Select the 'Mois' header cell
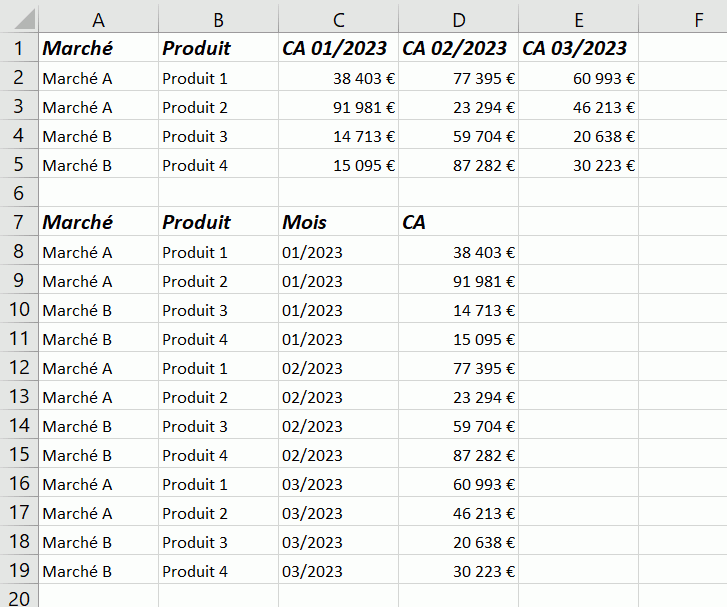727x607 pixels. tap(338, 222)
